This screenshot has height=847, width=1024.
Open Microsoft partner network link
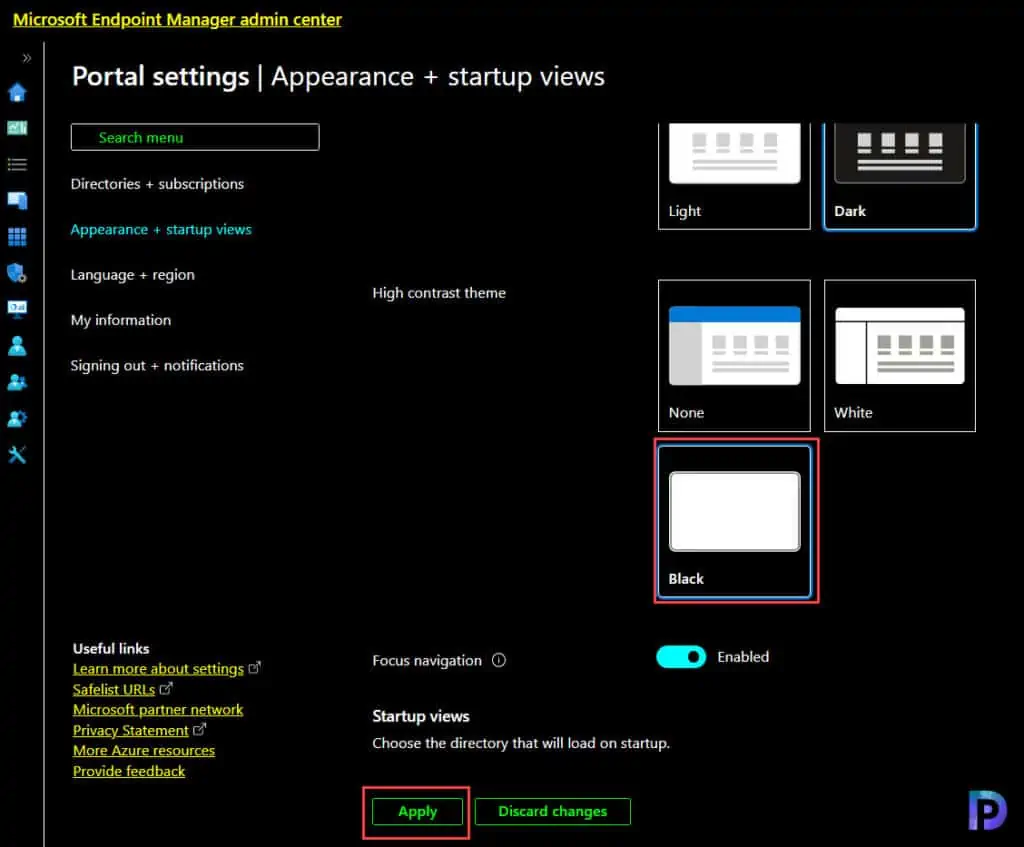pos(158,709)
